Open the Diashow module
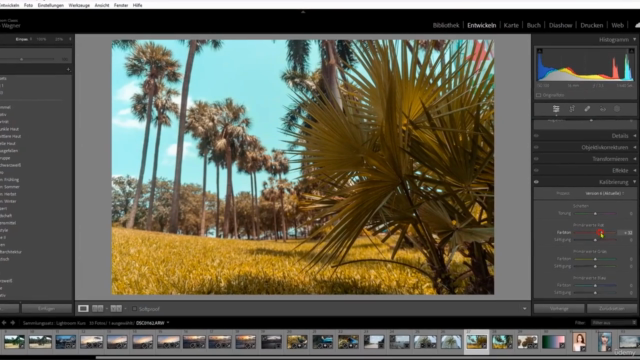The height and width of the screenshot is (360, 640). coord(560,25)
